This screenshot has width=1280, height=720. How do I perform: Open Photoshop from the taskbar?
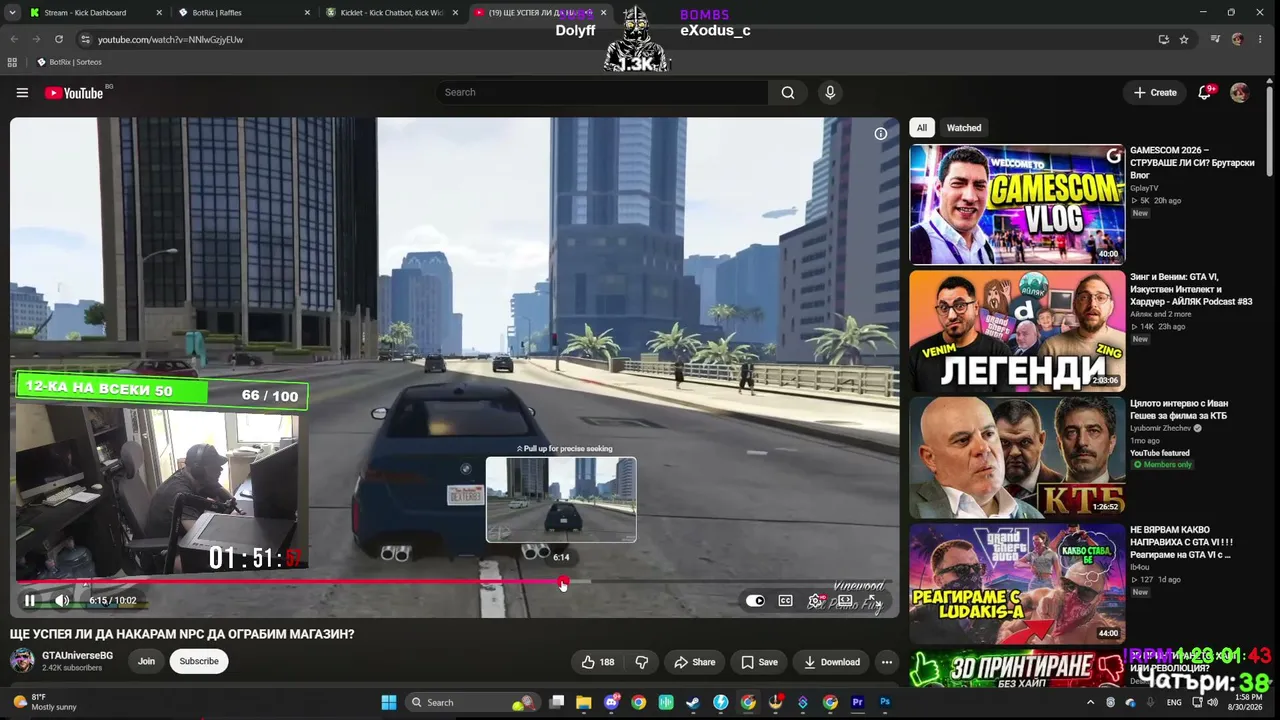pyautogui.click(x=884, y=702)
